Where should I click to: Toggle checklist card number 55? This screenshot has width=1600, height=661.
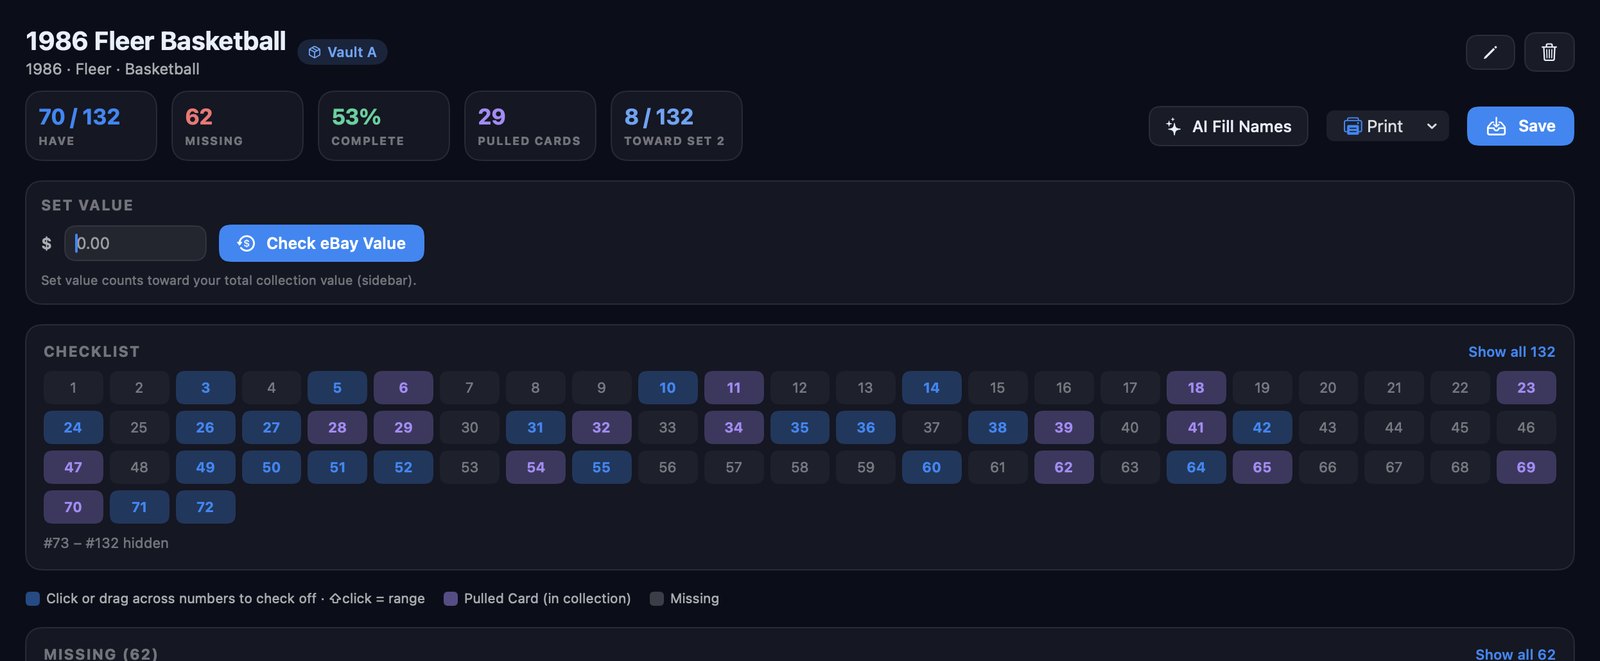pos(601,467)
